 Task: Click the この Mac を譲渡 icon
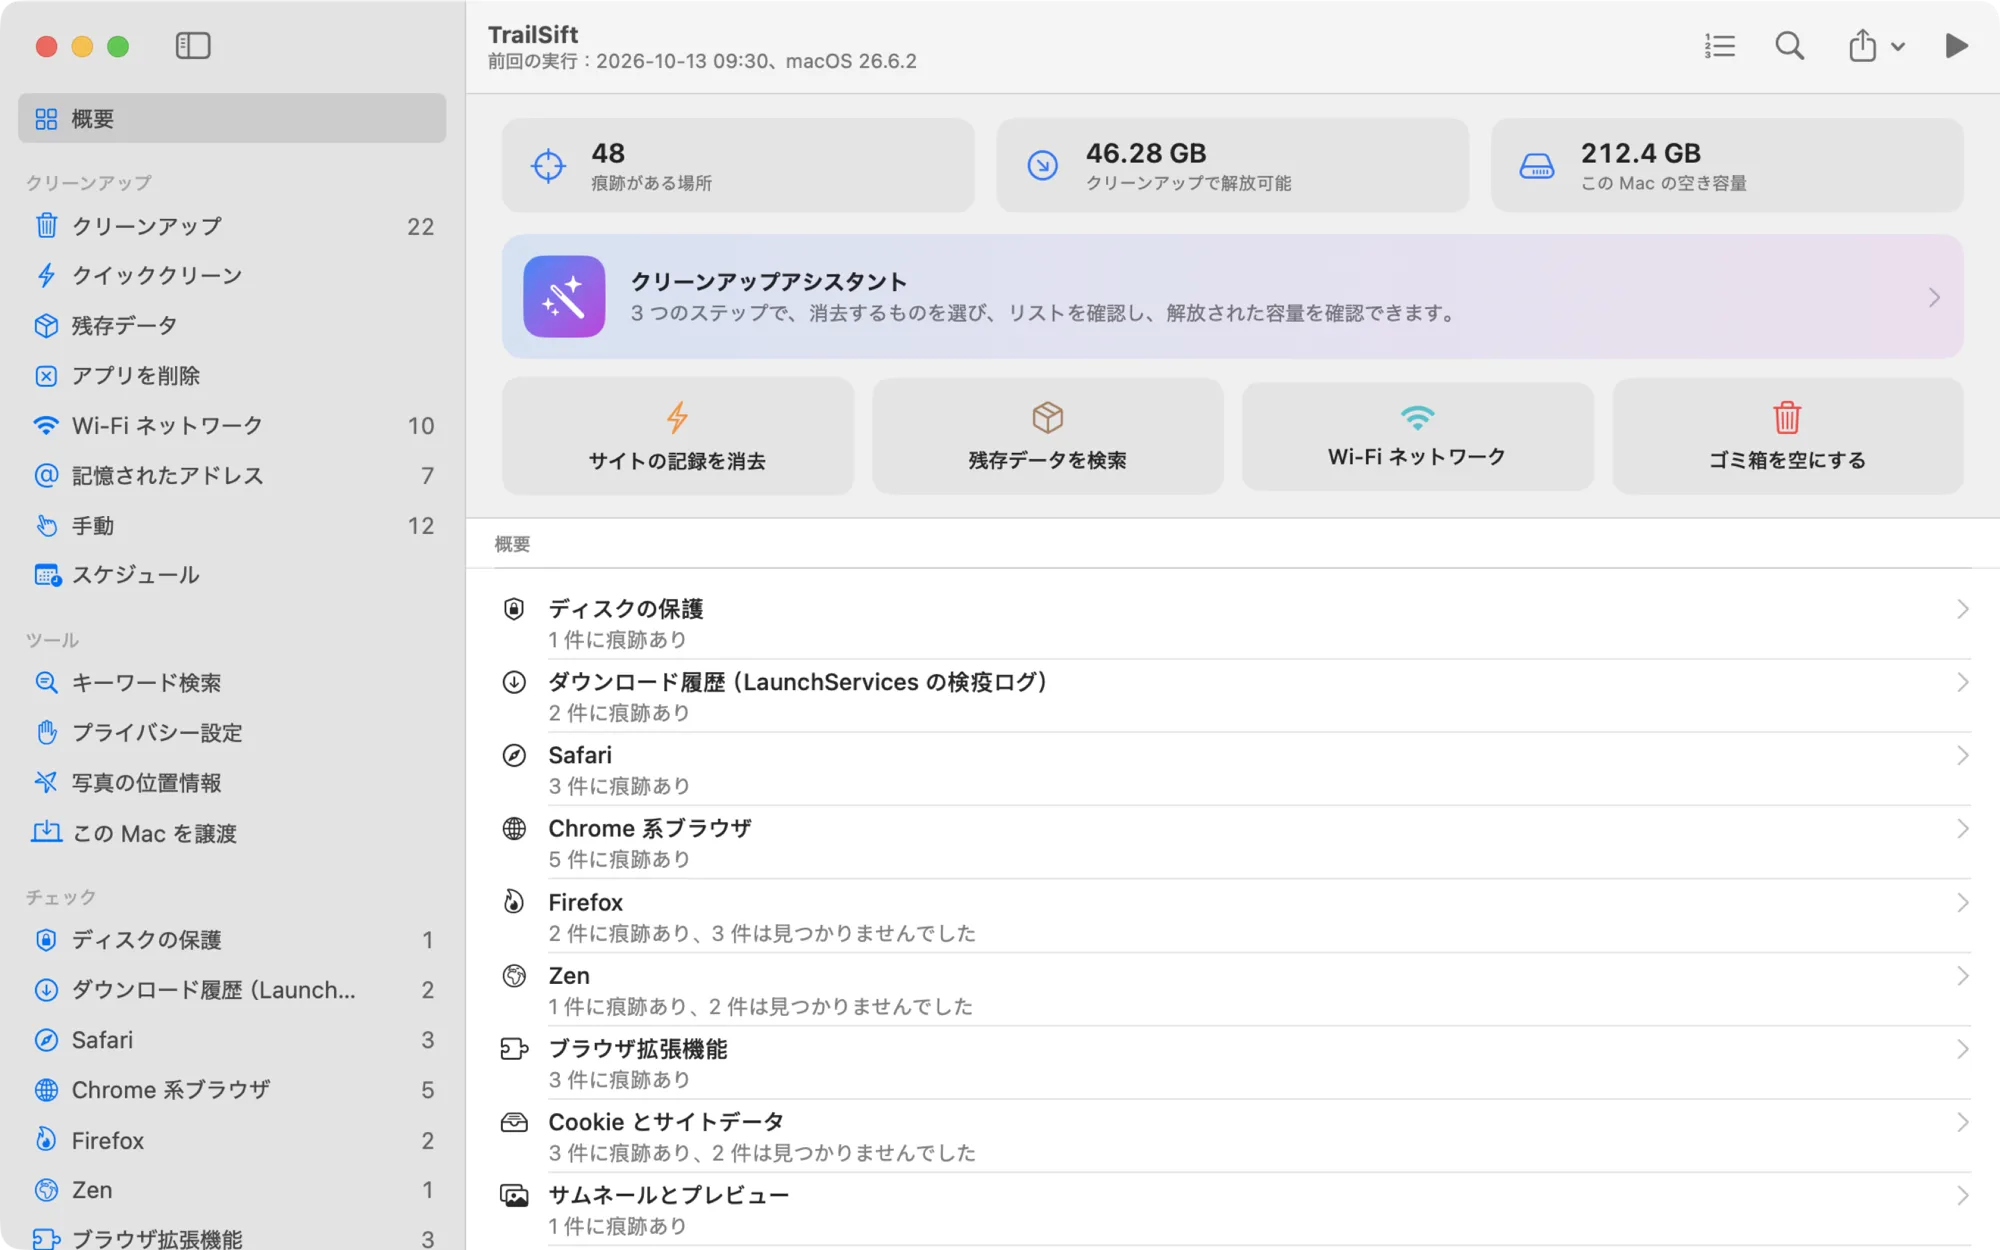point(46,833)
